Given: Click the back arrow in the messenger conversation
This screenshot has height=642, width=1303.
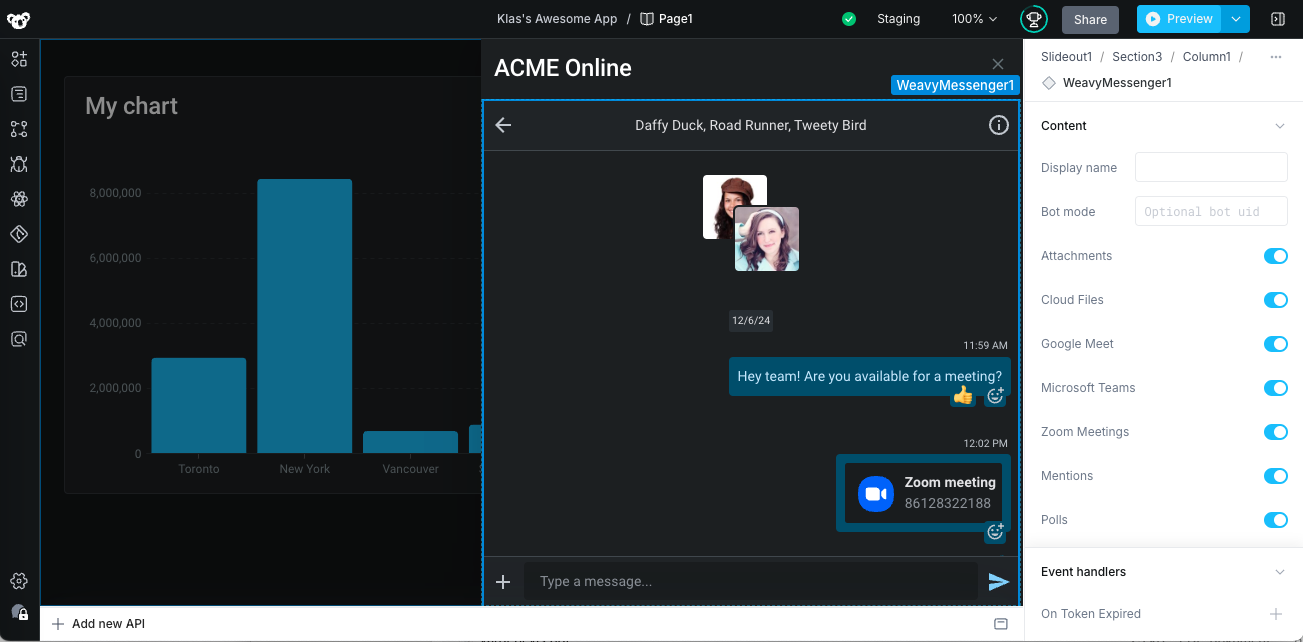Looking at the screenshot, I should click(x=503, y=125).
